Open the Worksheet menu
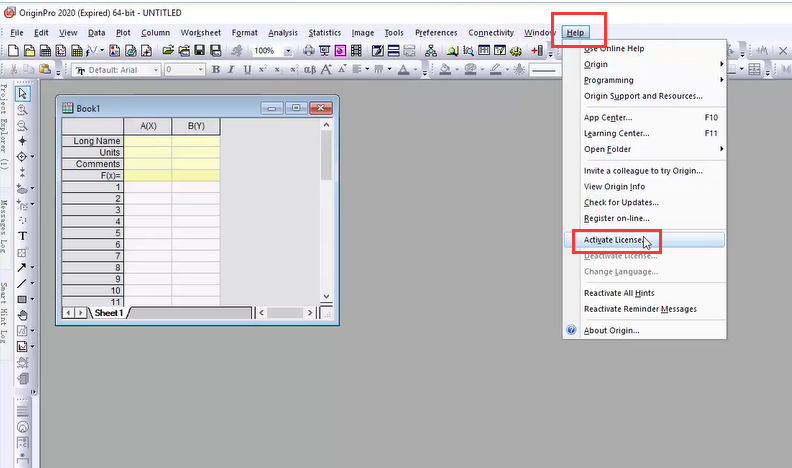 201,32
